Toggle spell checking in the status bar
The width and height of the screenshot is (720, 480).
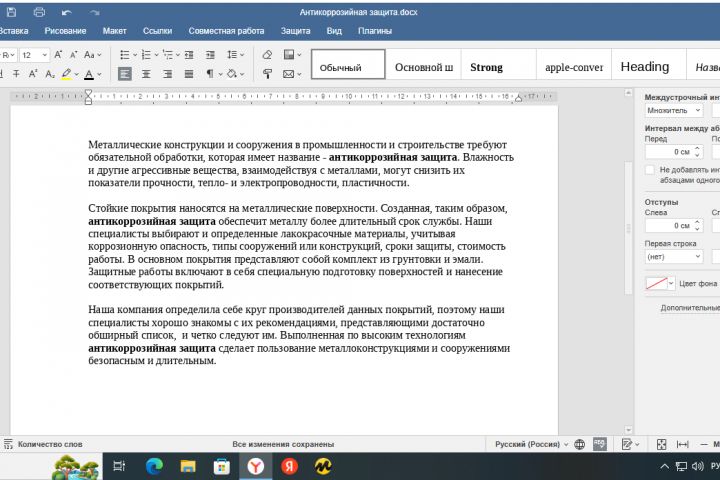coord(600,444)
